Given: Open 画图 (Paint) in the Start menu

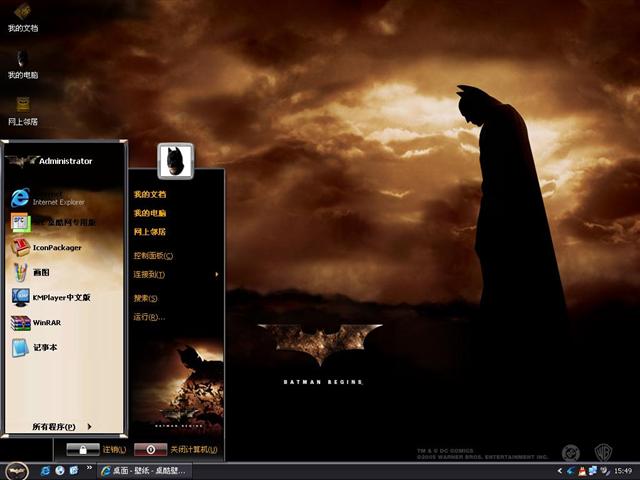Looking at the screenshot, I should pos(40,272).
